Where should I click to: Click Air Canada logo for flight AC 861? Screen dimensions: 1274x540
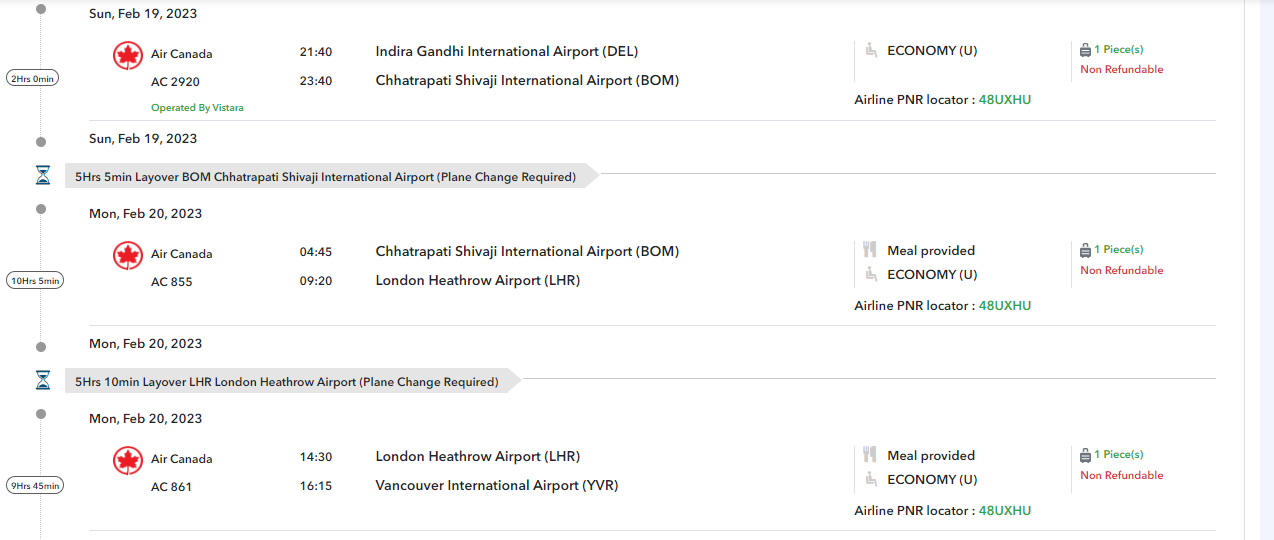(x=128, y=460)
